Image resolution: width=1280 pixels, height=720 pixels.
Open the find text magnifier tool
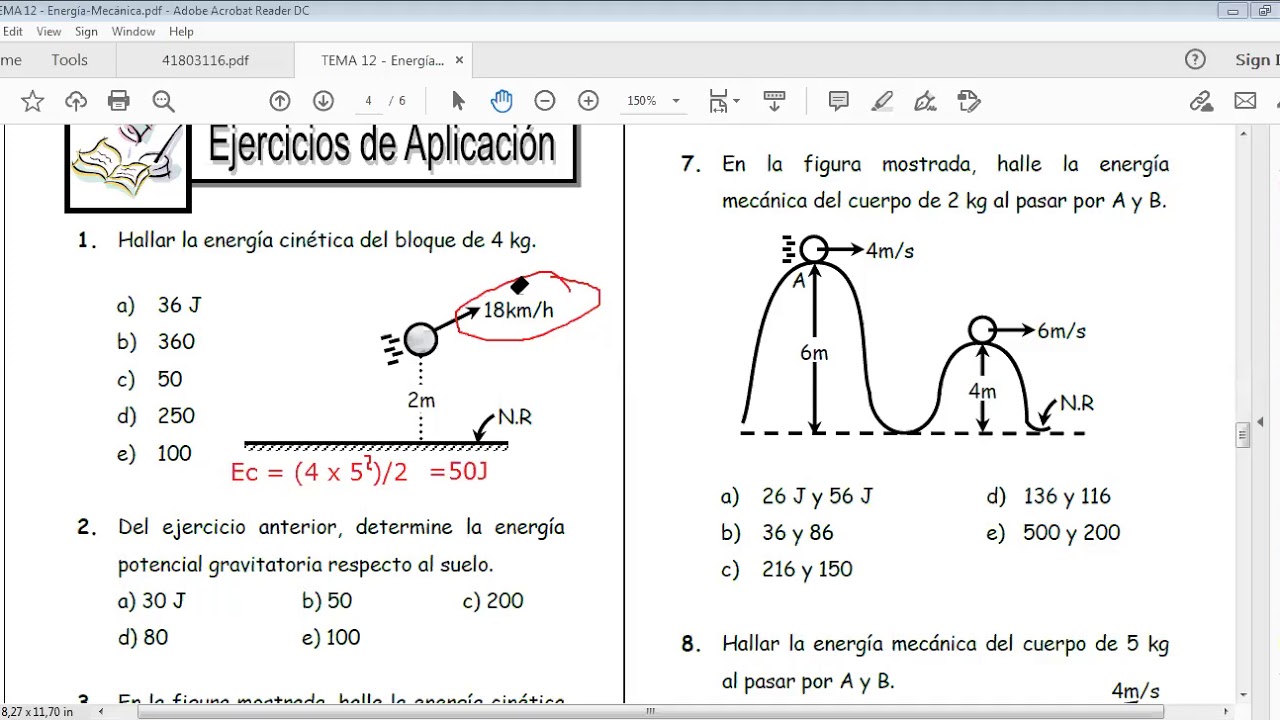click(163, 101)
